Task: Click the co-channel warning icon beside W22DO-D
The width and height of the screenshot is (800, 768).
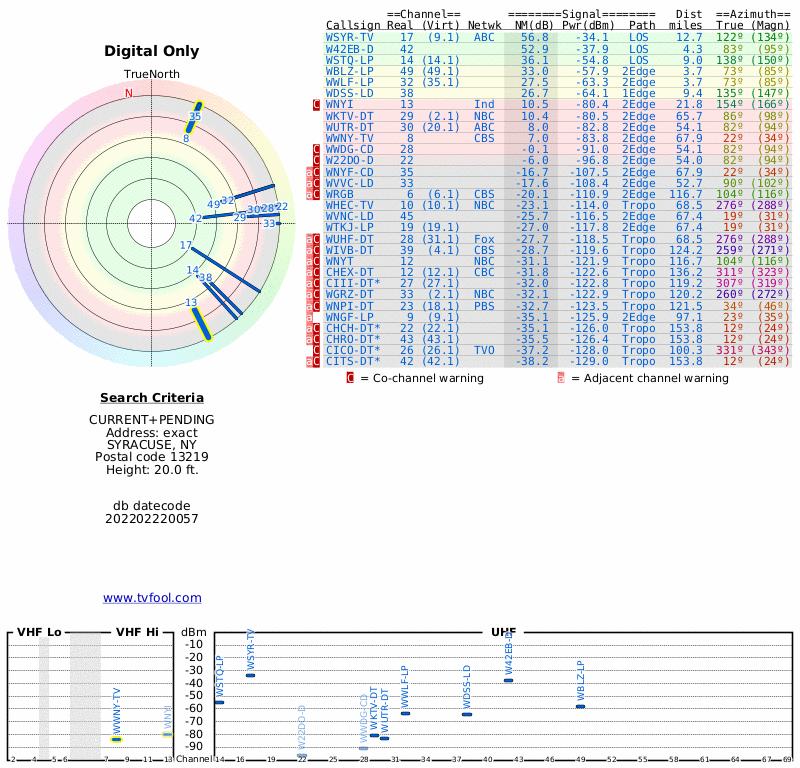Action: [317, 160]
